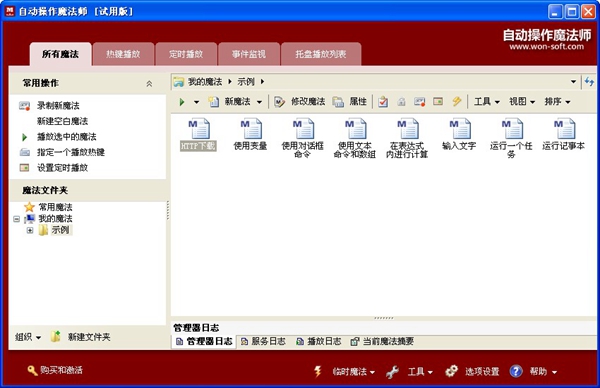600x388 pixels.
Task: Collapse the 我的魔法 tree node
Action: 16,219
